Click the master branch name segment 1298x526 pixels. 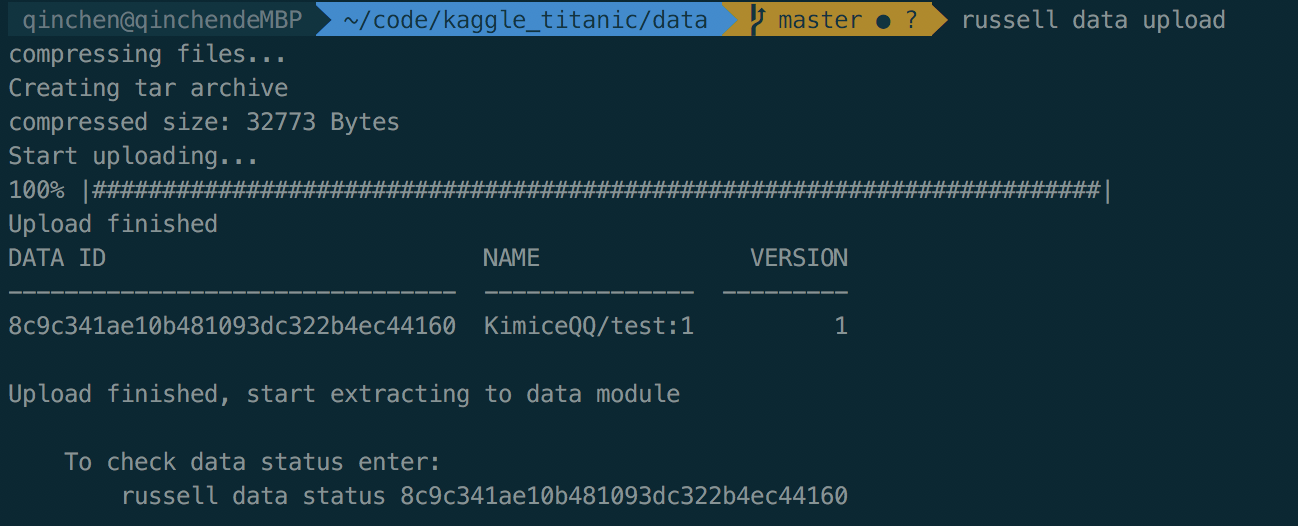point(820,20)
